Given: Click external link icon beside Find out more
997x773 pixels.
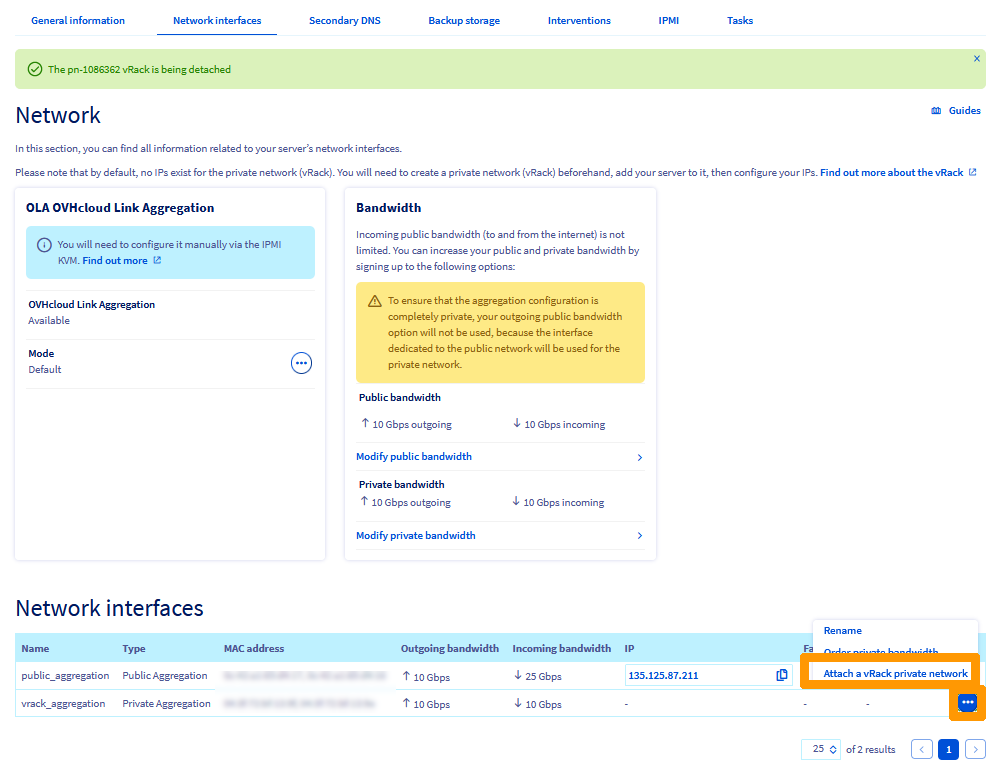Looking at the screenshot, I should tap(157, 261).
